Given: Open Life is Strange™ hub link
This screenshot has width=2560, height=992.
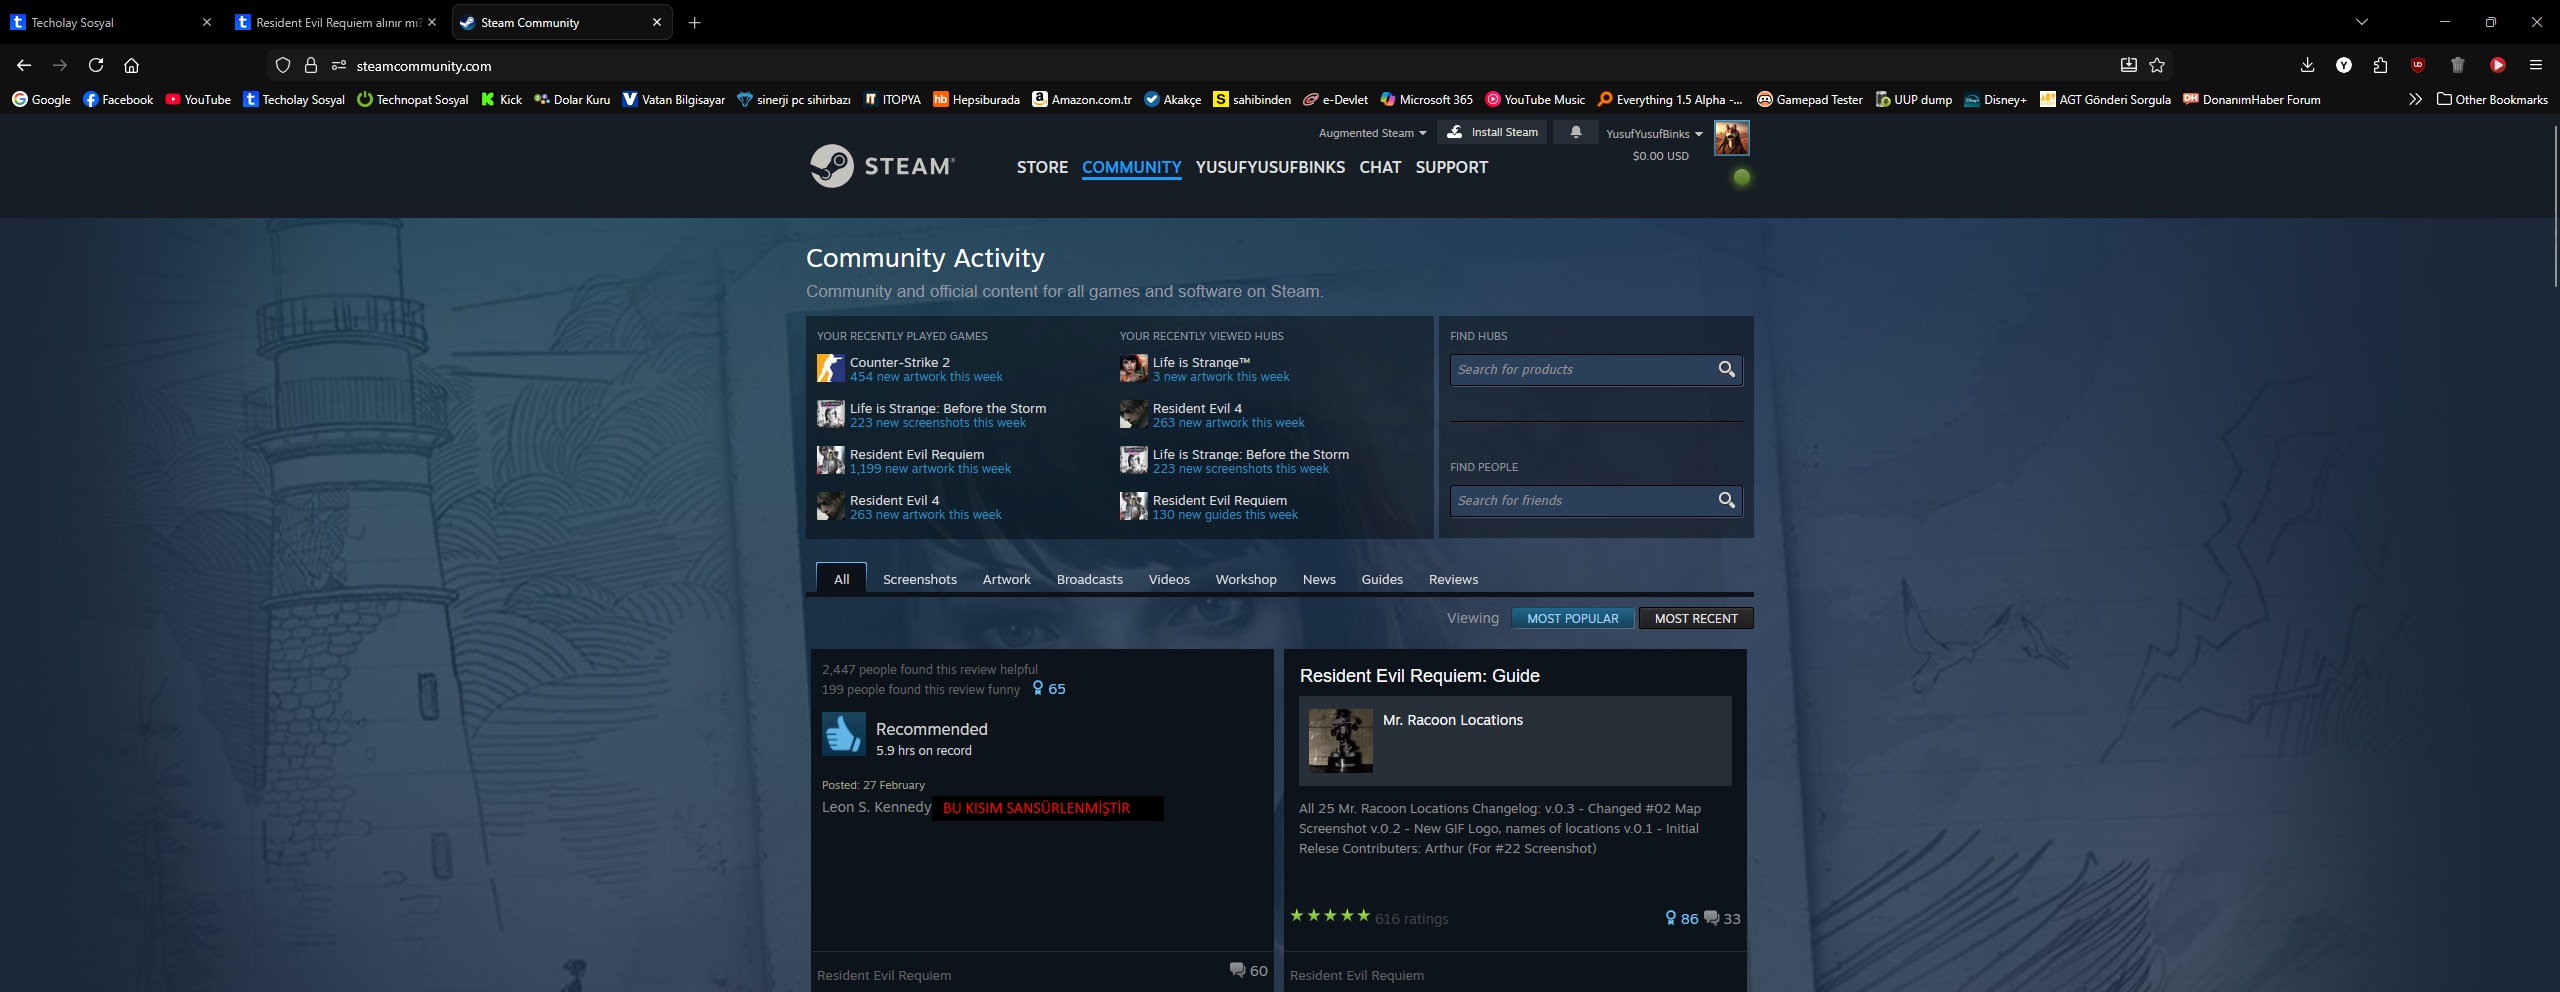Looking at the screenshot, I should (x=1201, y=362).
